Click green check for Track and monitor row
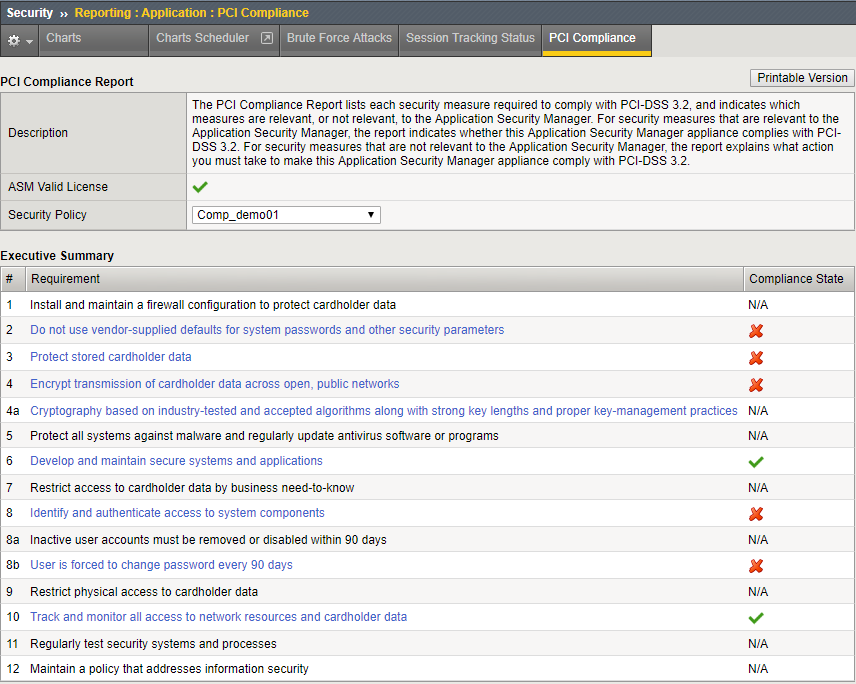The height and width of the screenshot is (684, 856). pyautogui.click(x=756, y=618)
